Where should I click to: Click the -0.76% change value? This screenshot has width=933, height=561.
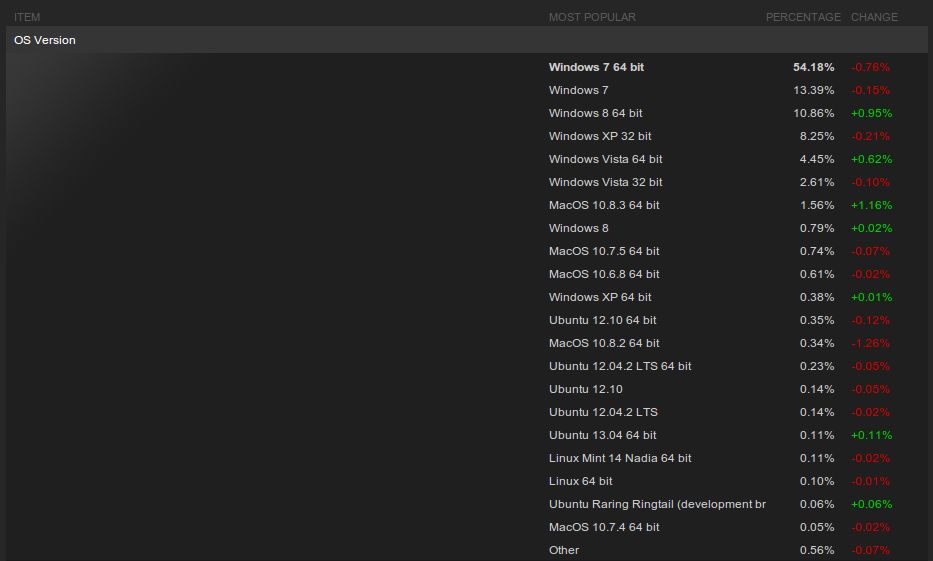click(x=871, y=67)
